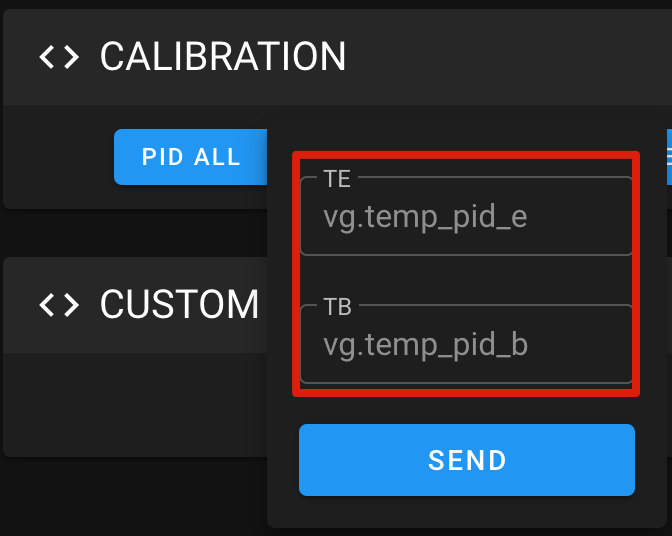
Task: Expand the CUSTOM panel header
Action: pyautogui.click(x=180, y=304)
